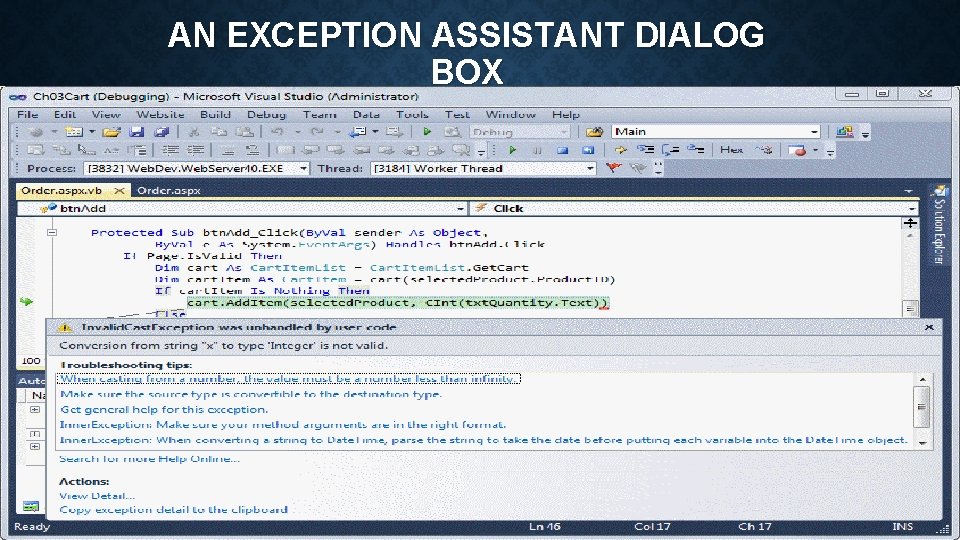Open the Build menu

(215, 114)
